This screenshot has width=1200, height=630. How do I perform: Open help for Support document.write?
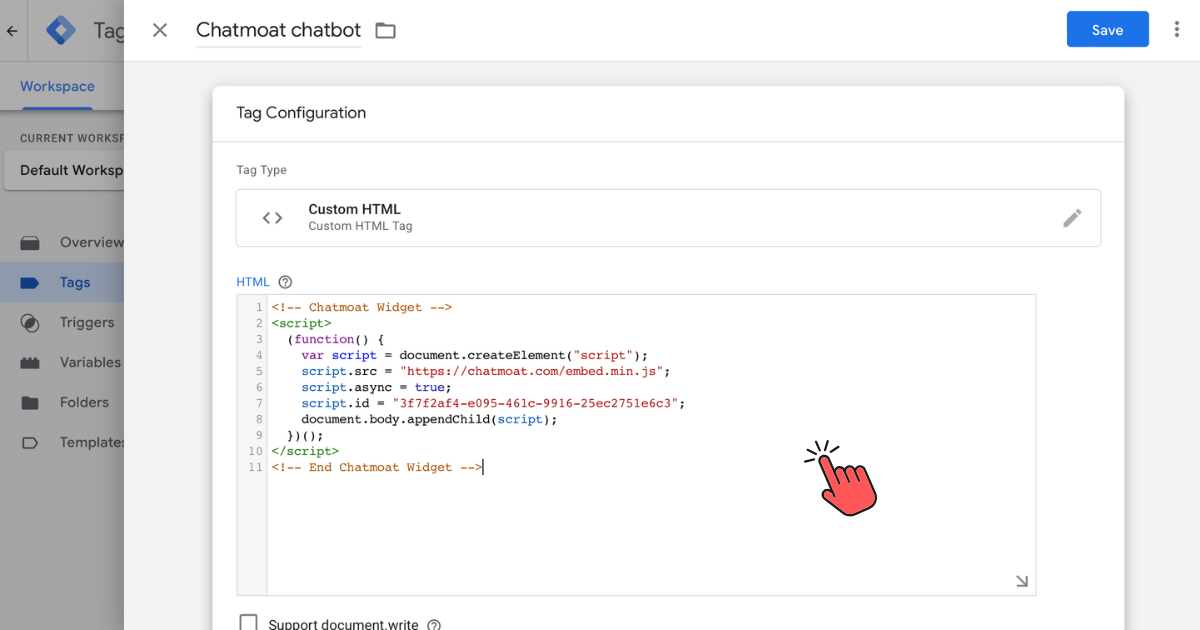click(x=434, y=624)
